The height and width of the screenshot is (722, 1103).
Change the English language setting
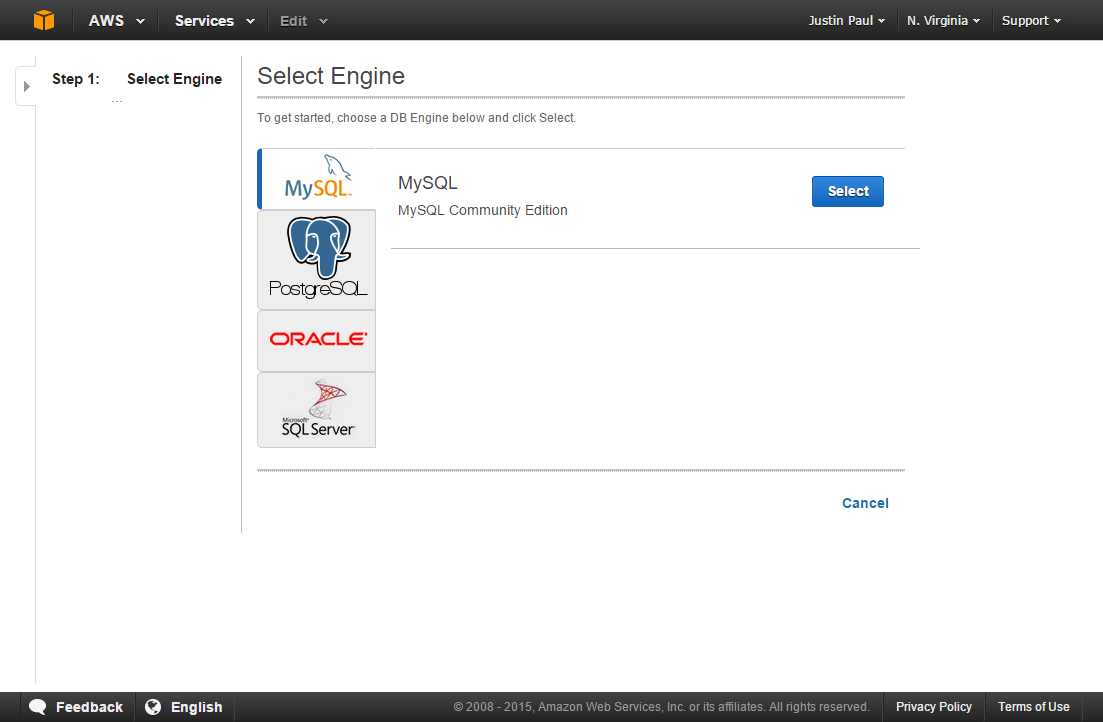pyautogui.click(x=196, y=707)
